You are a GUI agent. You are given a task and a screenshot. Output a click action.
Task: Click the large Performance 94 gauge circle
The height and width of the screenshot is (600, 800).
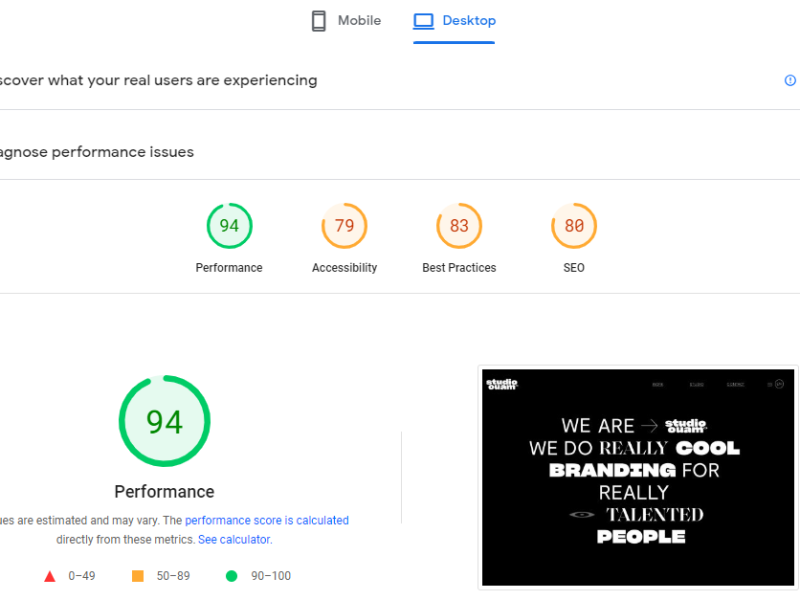164,421
